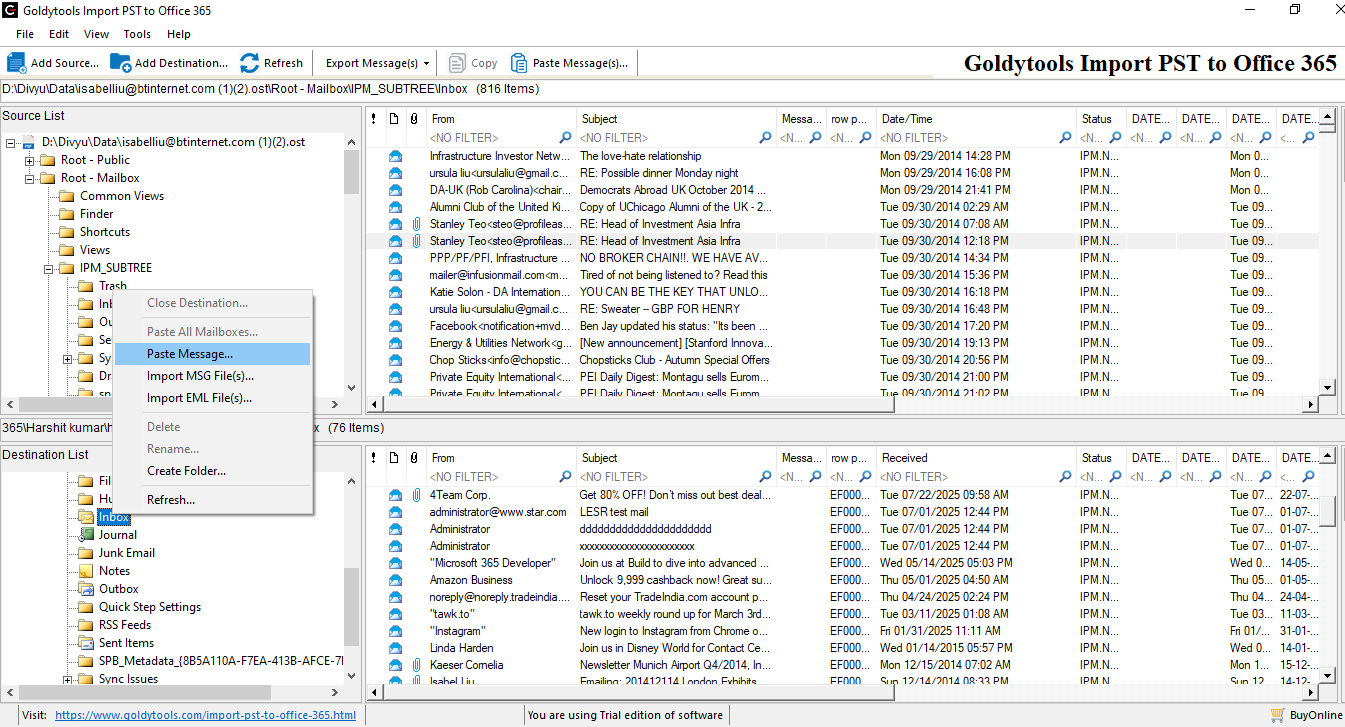
Task: Open the filter funnel on the Subject column
Action: click(766, 138)
